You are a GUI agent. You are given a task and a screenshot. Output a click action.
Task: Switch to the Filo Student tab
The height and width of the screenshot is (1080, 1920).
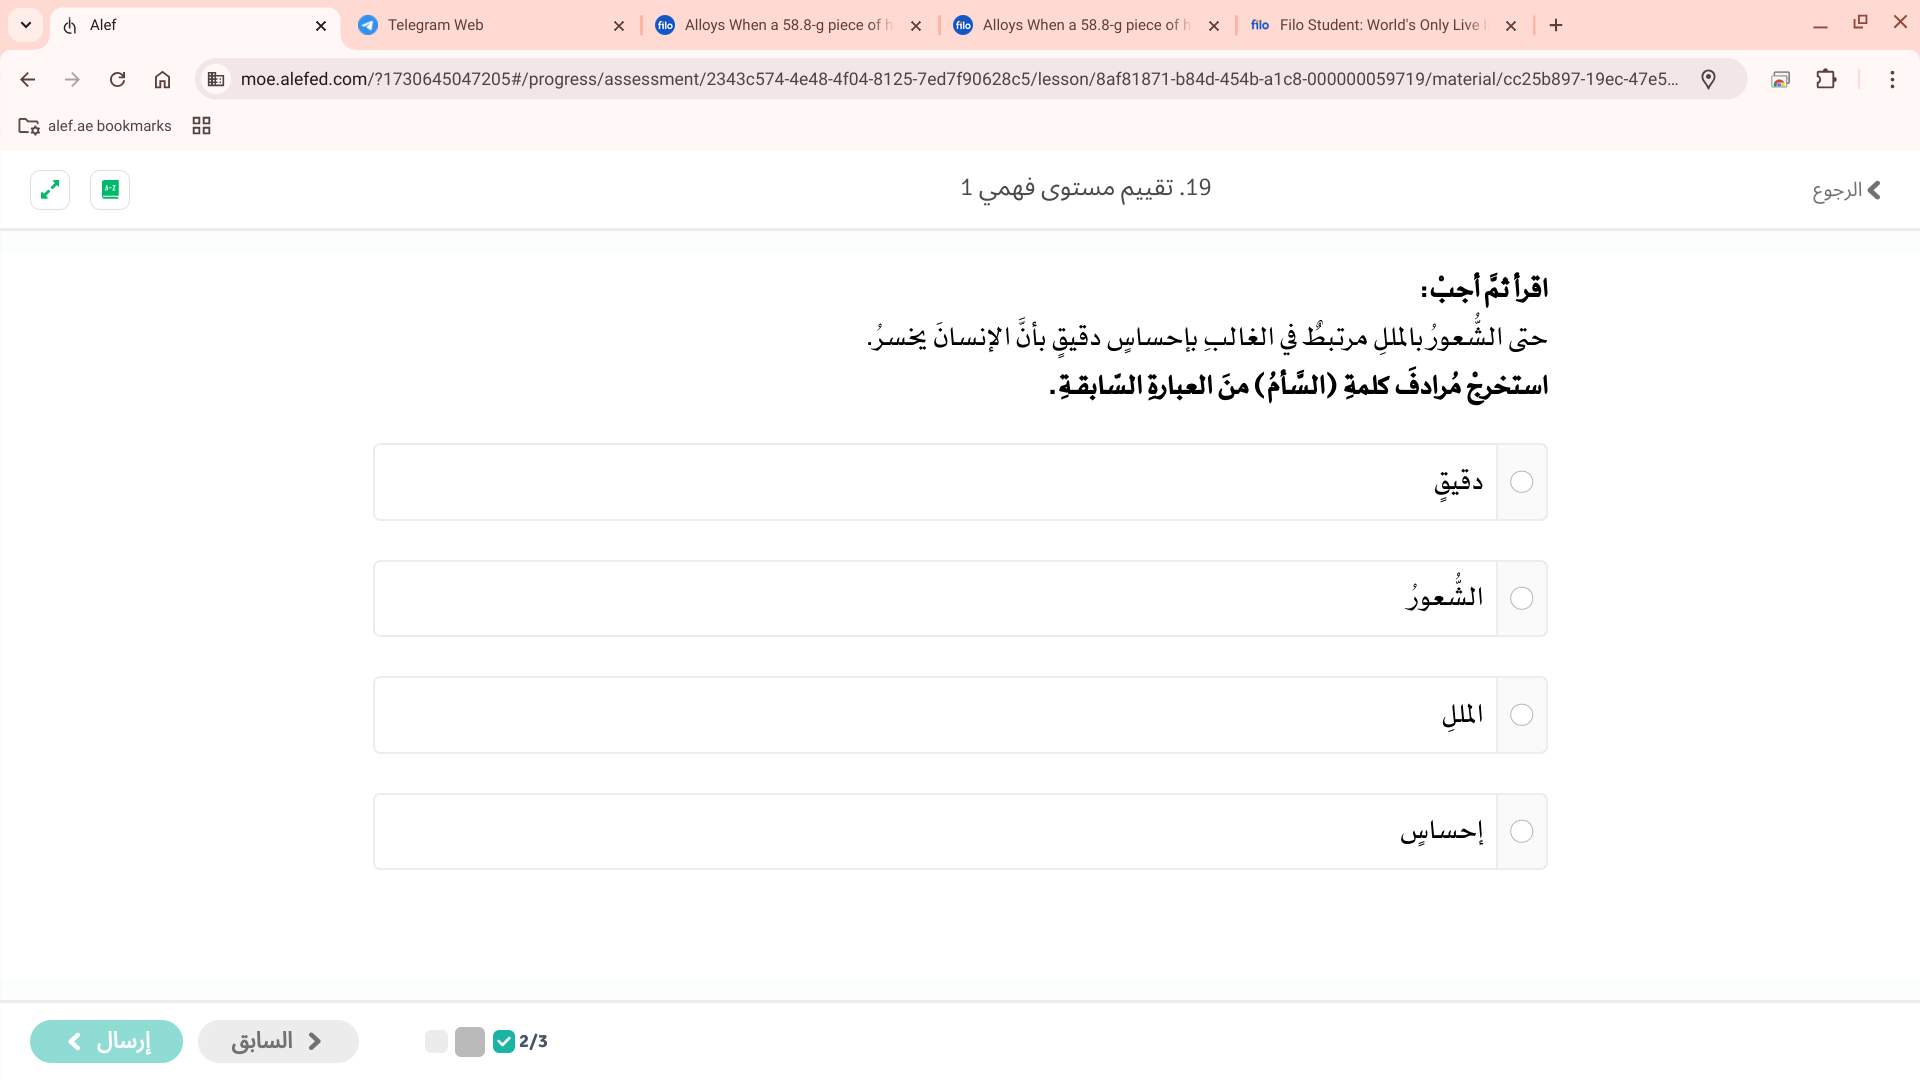click(x=1380, y=25)
